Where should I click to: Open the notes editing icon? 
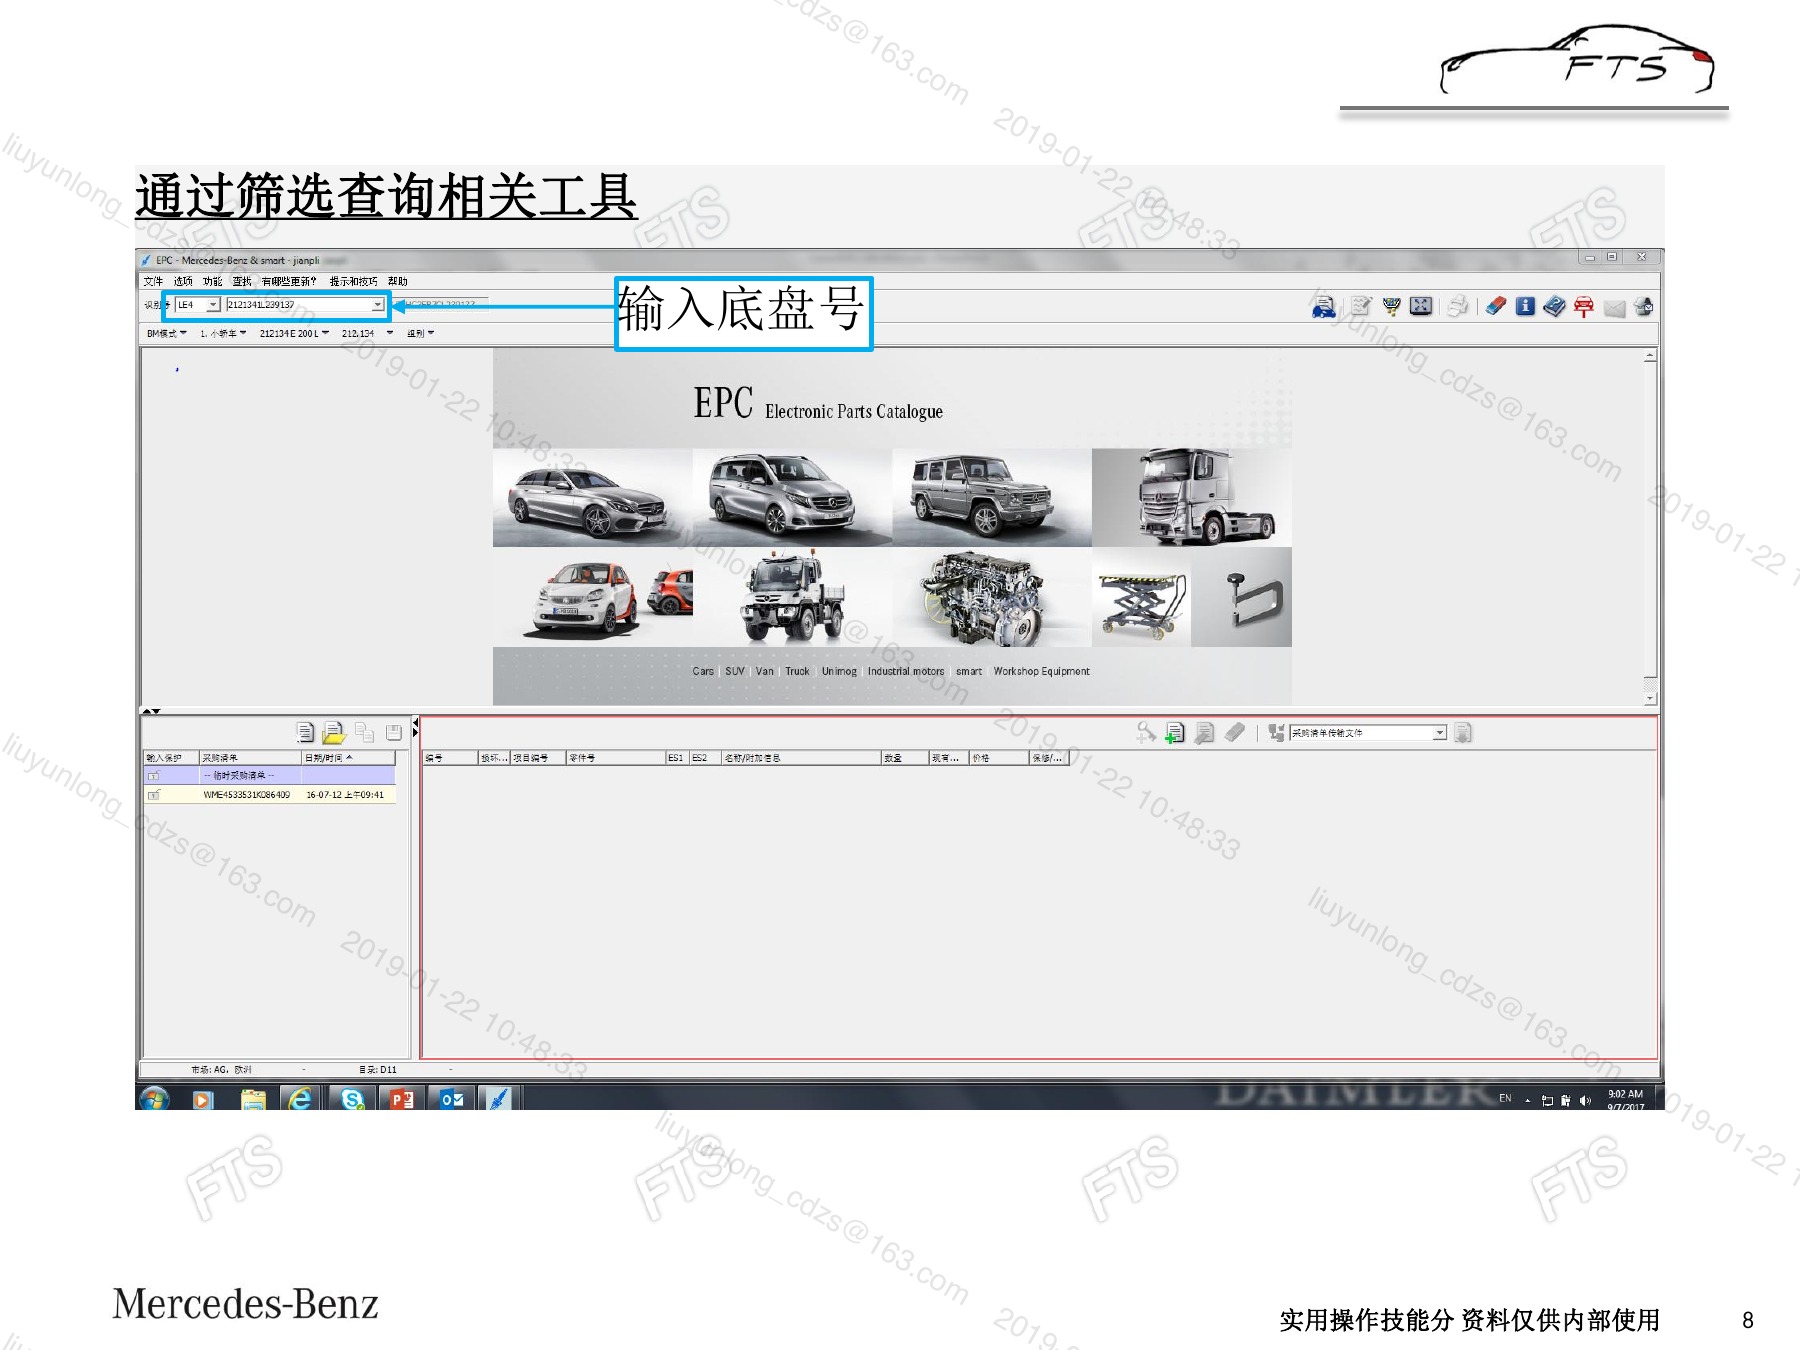1361,306
